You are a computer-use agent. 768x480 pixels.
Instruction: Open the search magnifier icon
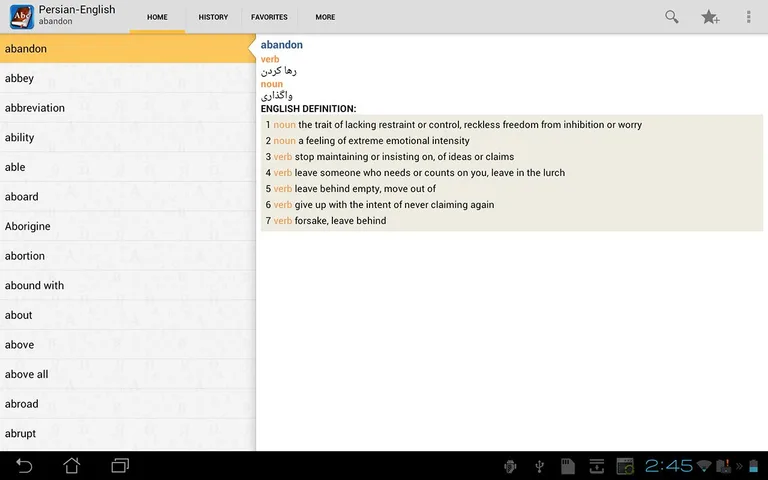672,17
